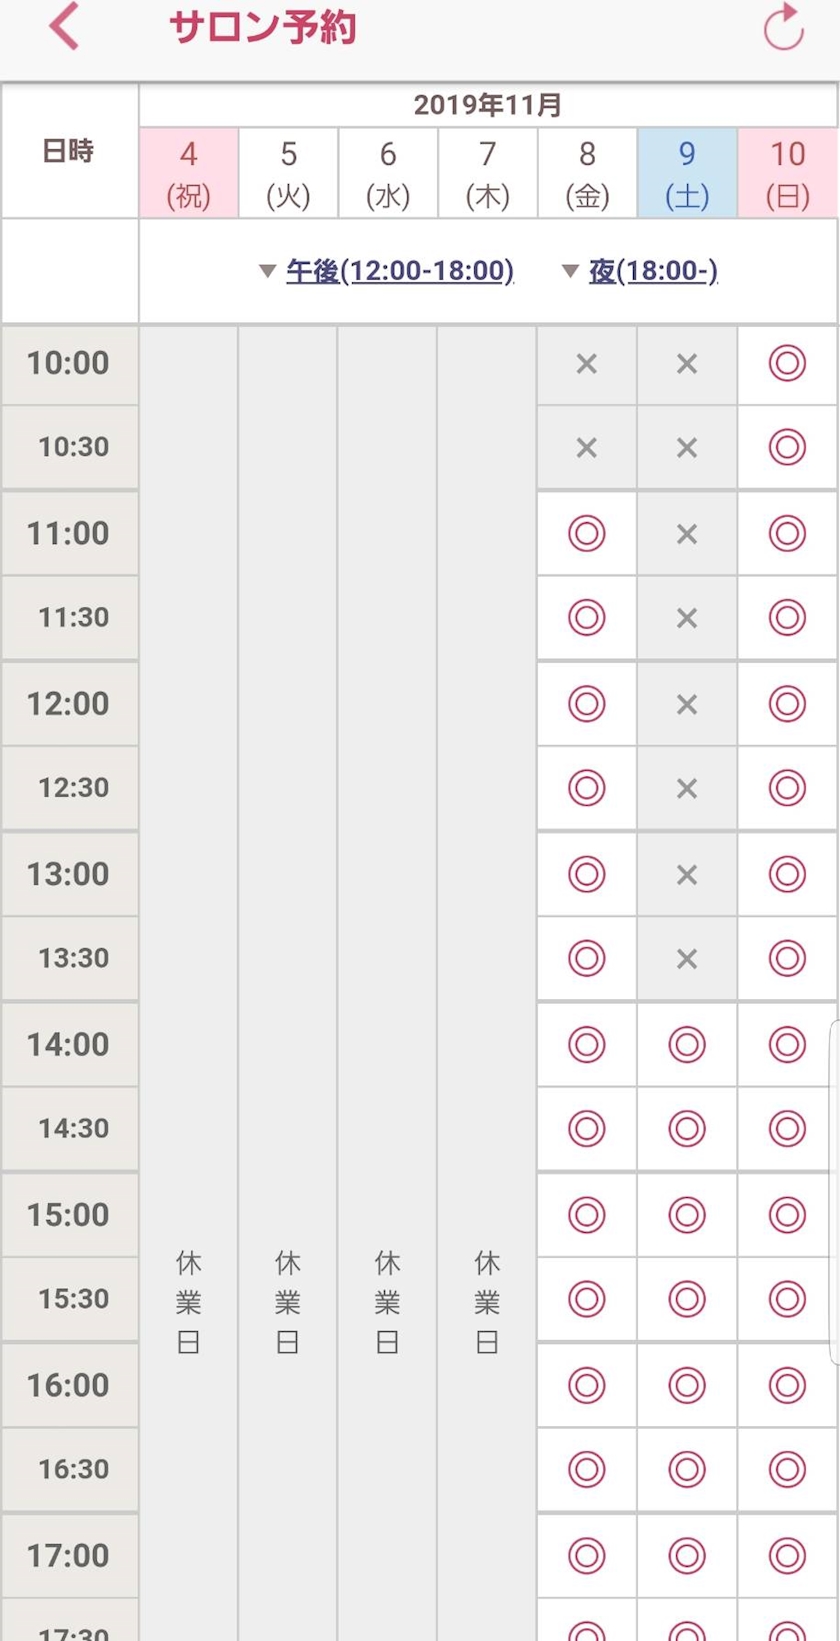Select Saturday 9 at 17:00 available slot

click(687, 1555)
